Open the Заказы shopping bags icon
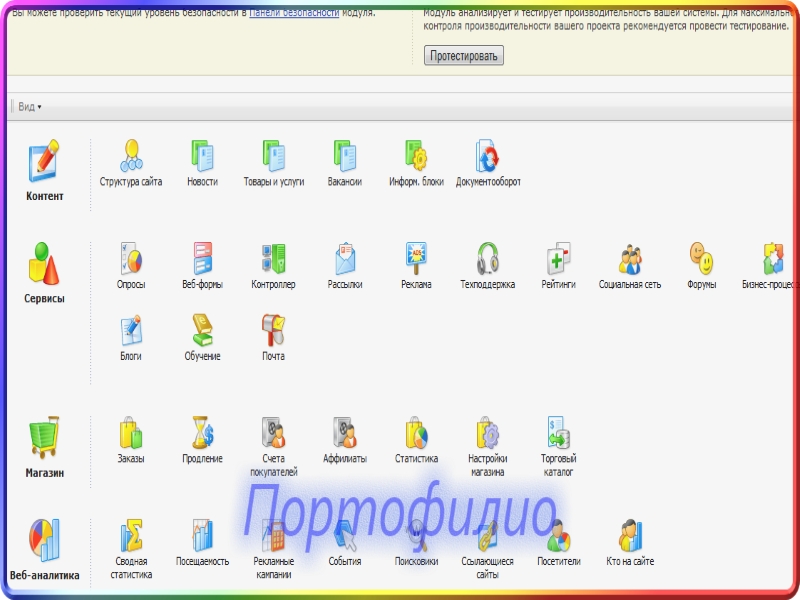Image resolution: width=800 pixels, height=600 pixels. click(131, 433)
